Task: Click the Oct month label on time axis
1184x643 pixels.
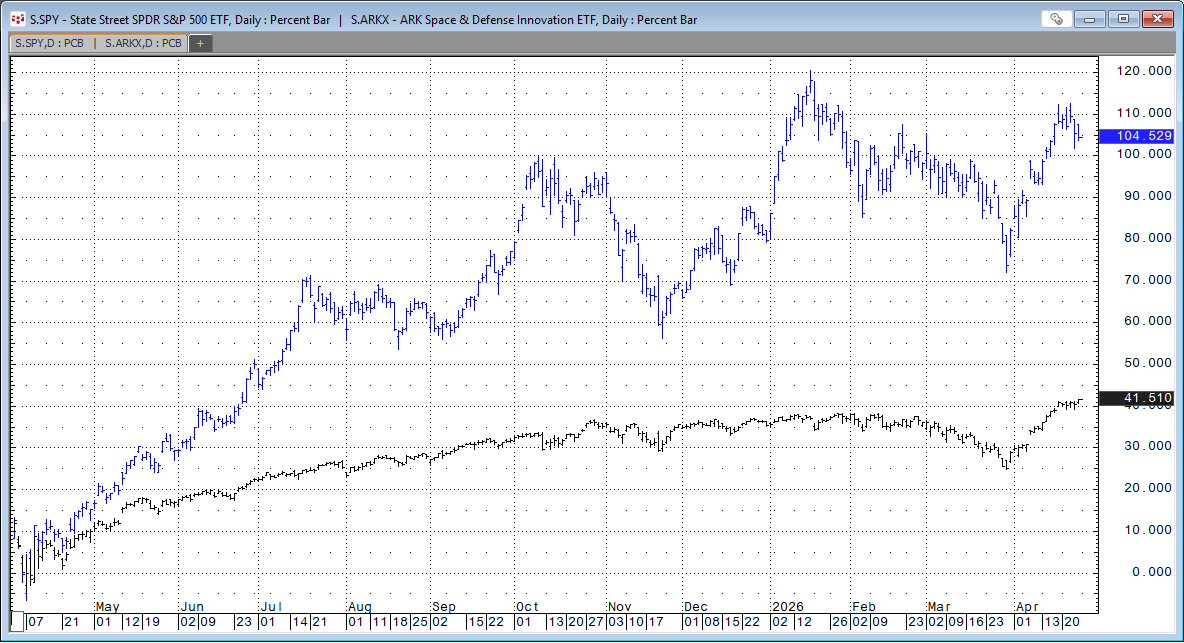Action: 527,606
